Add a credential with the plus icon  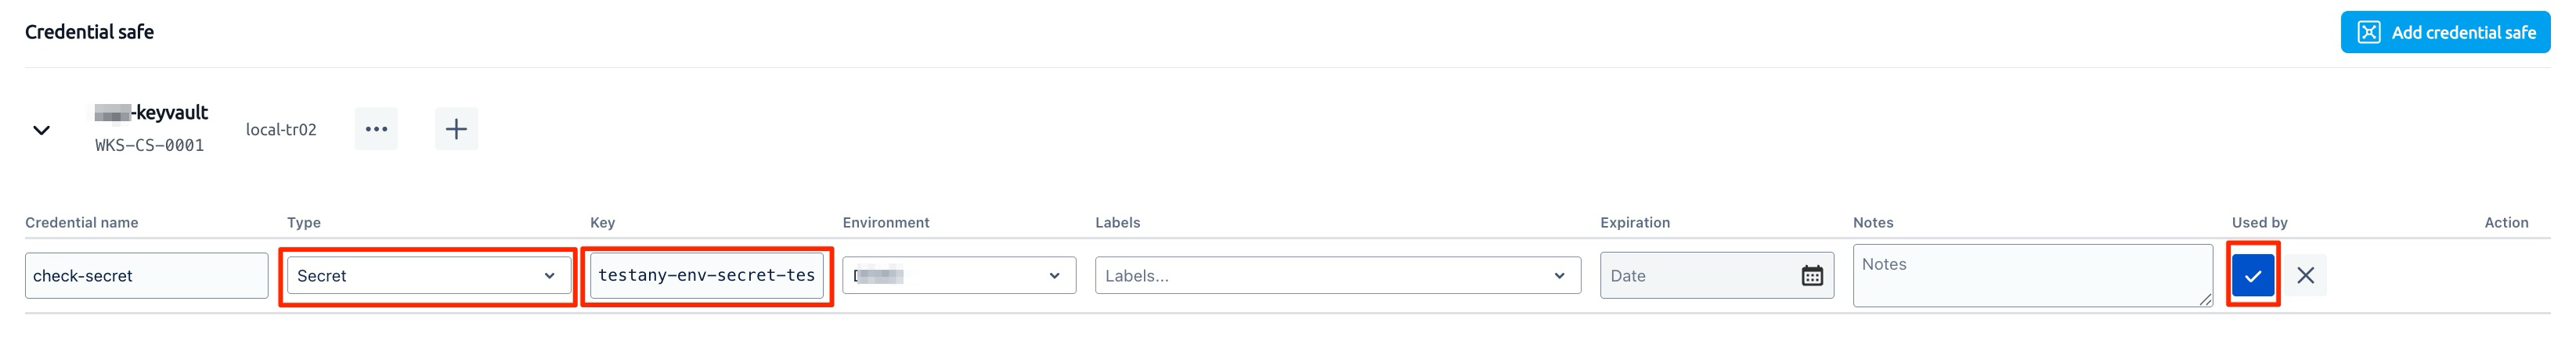pos(456,129)
